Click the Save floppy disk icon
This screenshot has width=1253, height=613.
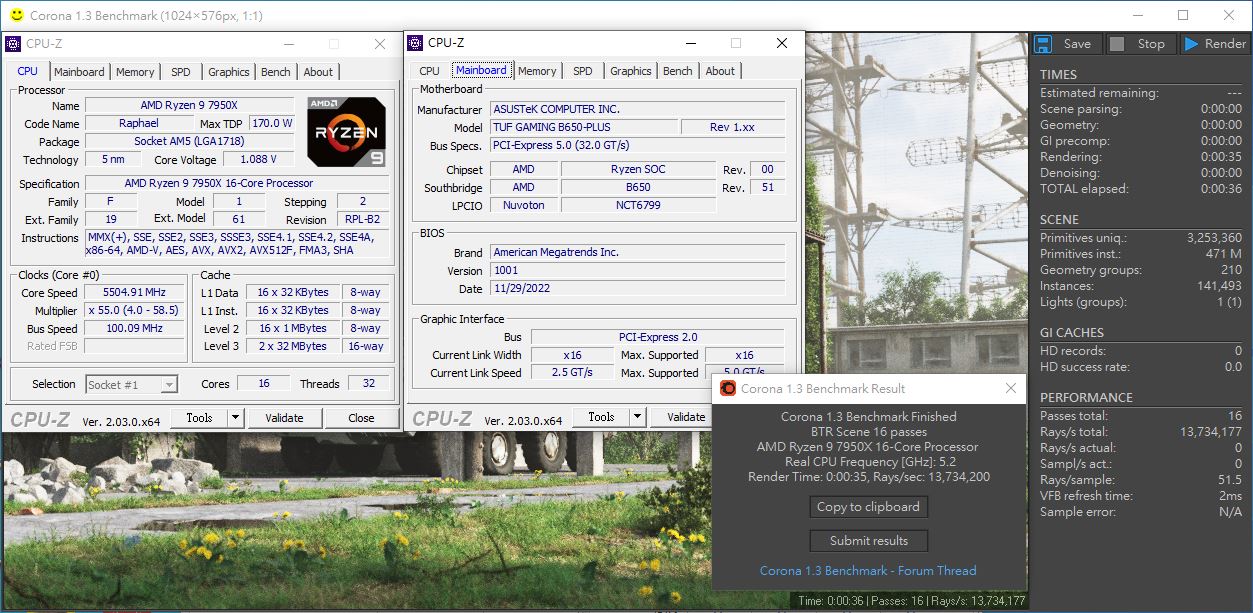(x=1042, y=44)
